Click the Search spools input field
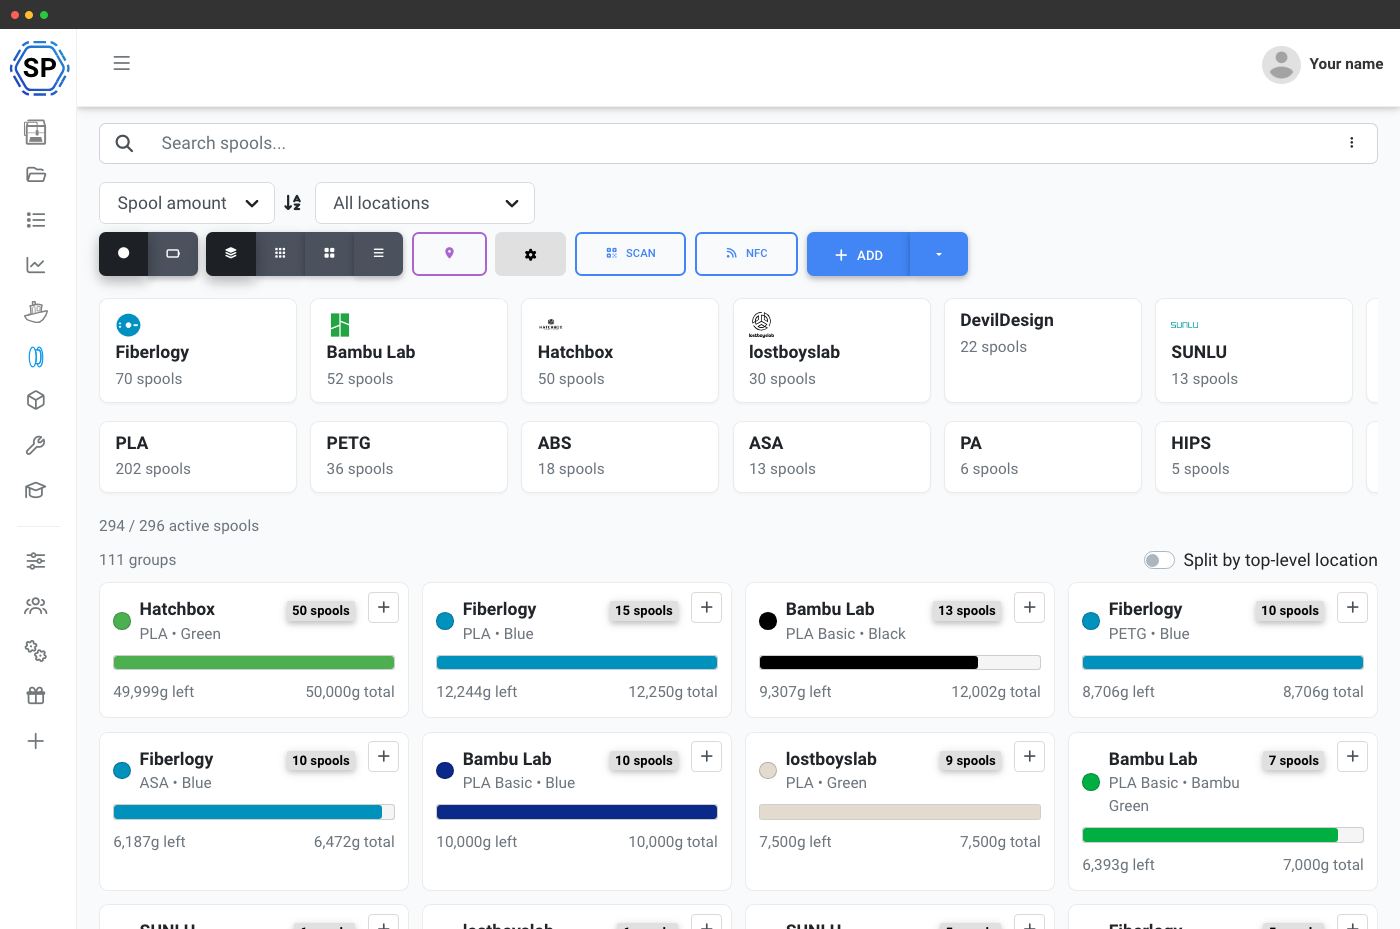Screen dimensions: 1400x929 [x=738, y=143]
